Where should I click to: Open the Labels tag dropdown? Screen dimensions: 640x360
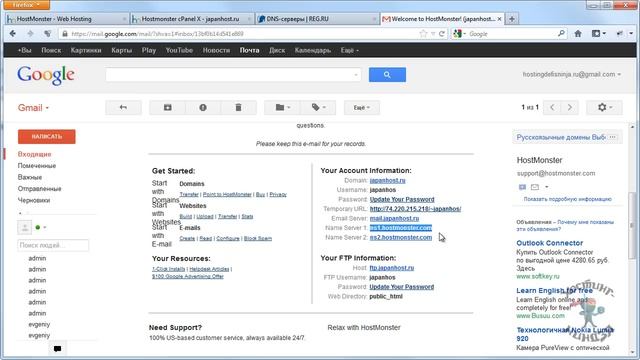coord(318,107)
